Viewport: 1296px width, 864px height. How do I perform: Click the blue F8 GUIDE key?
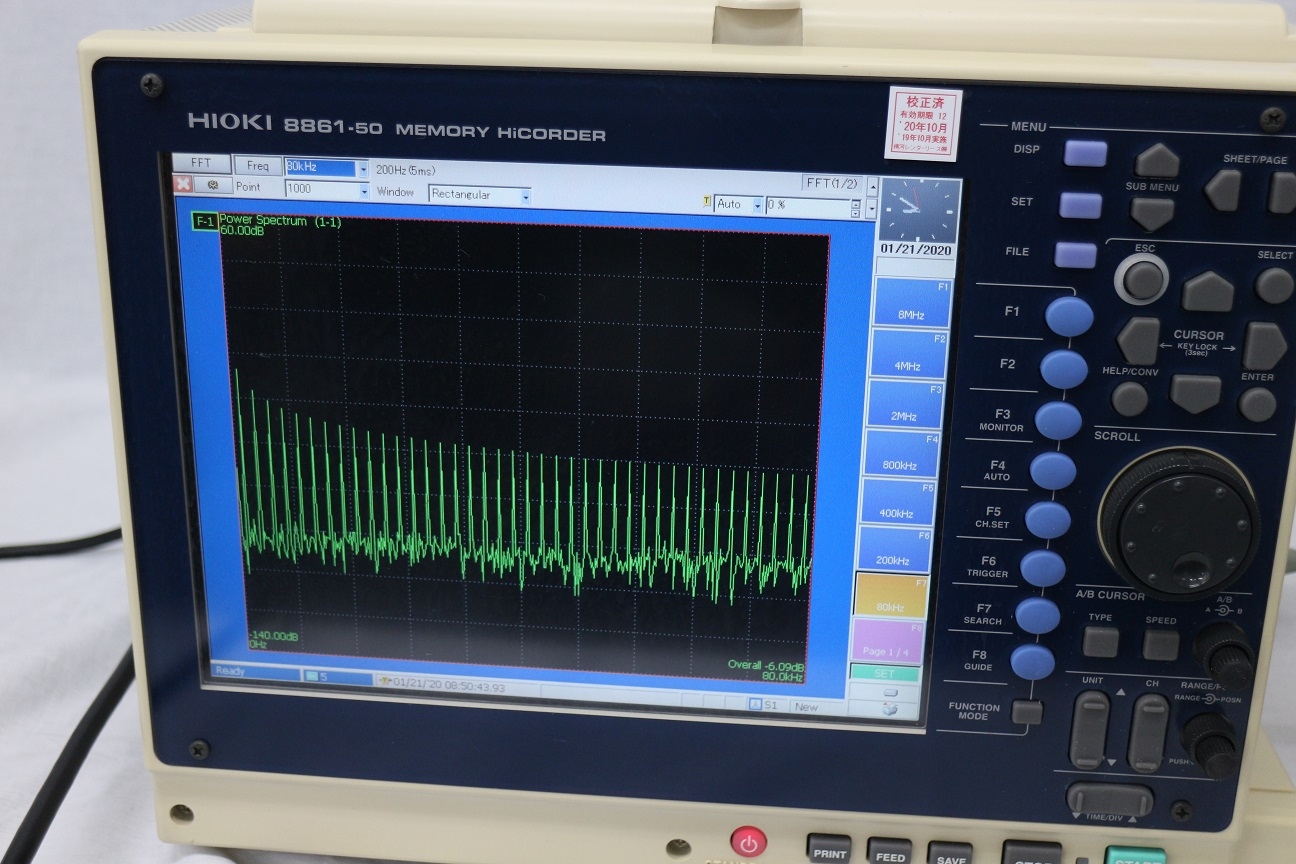click(1032, 661)
